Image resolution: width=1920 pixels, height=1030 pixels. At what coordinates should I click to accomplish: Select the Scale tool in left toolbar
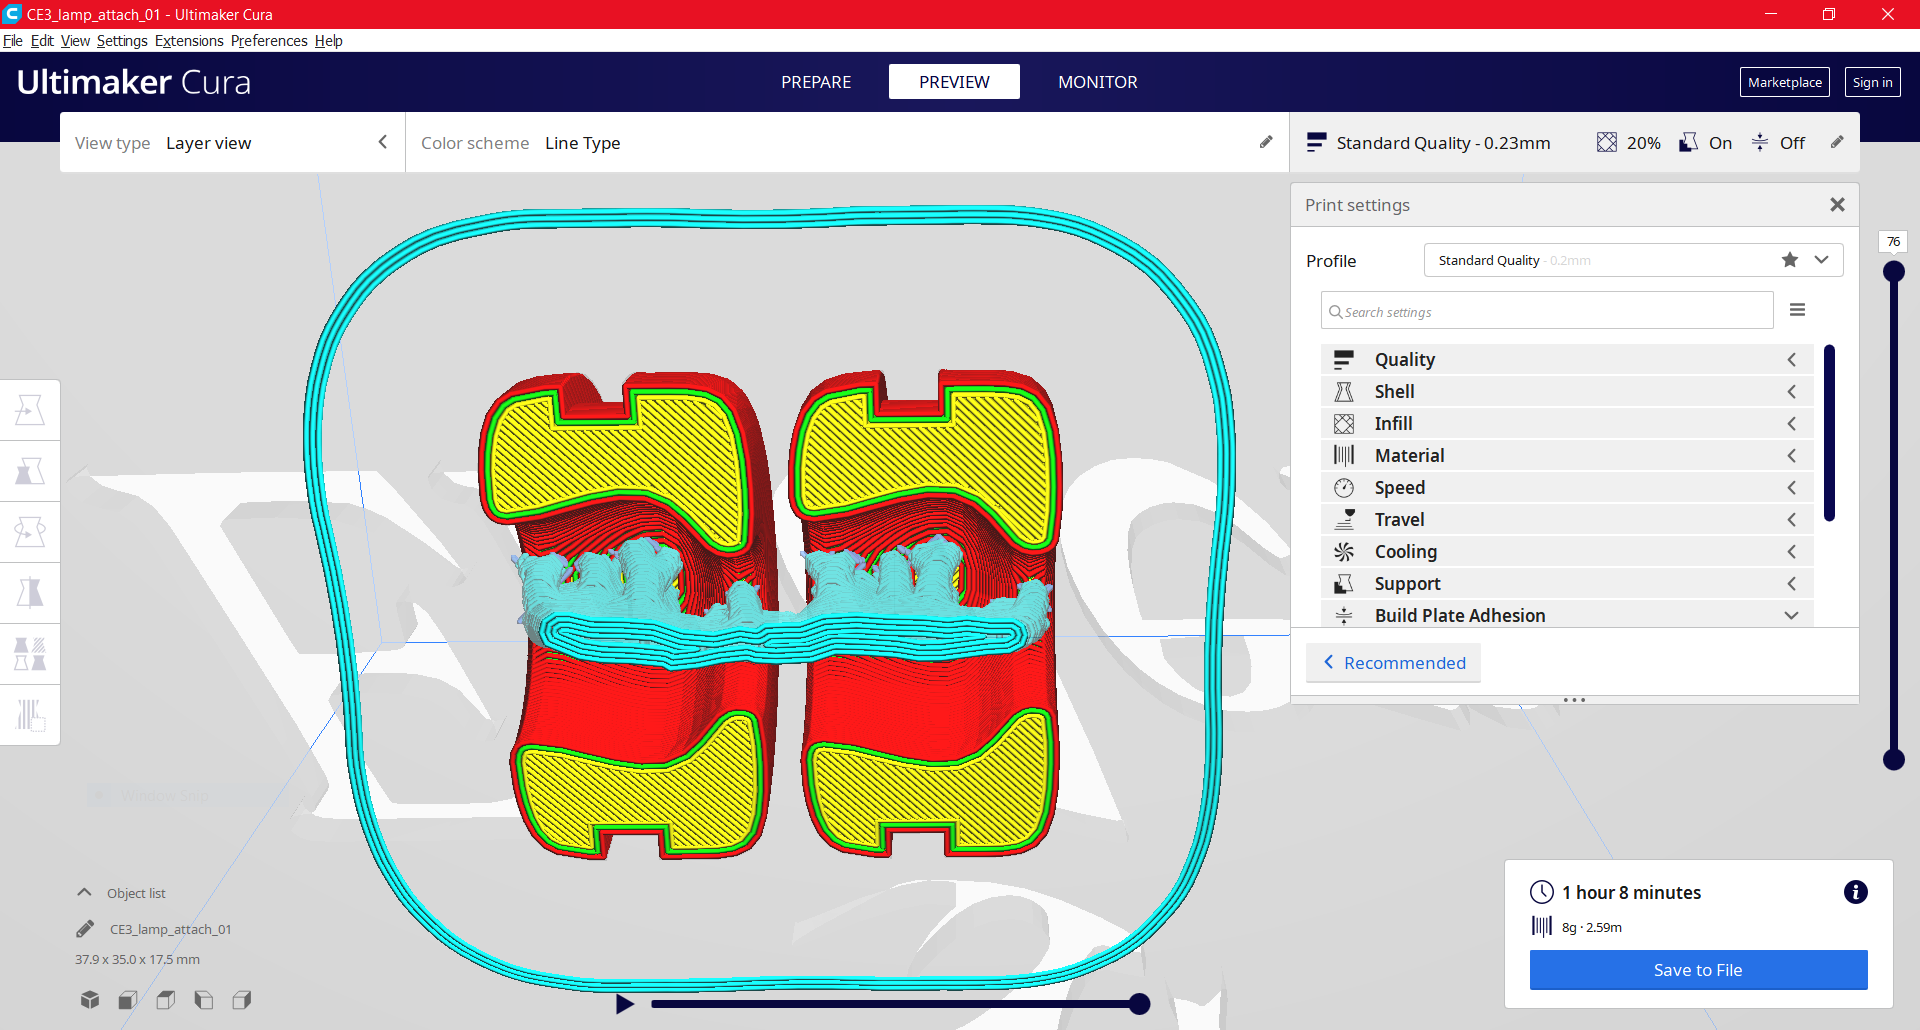[30, 471]
